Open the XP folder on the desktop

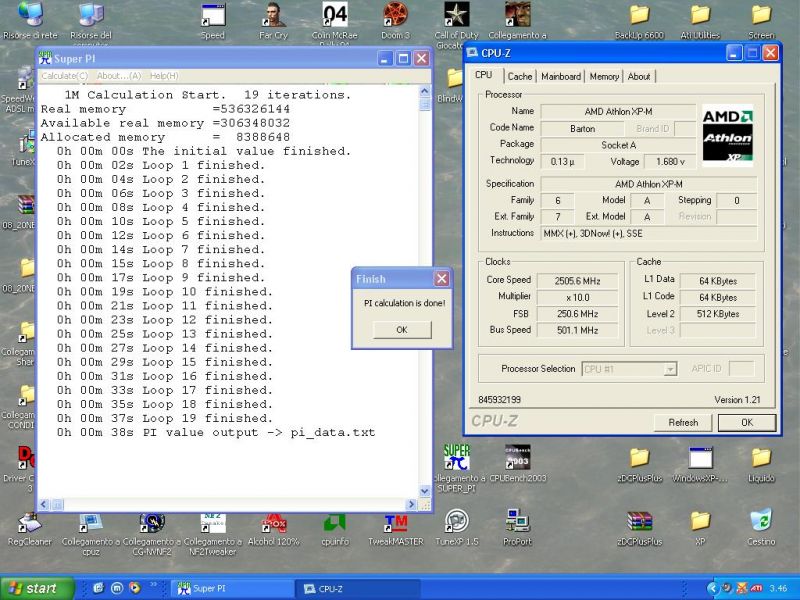coord(700,529)
